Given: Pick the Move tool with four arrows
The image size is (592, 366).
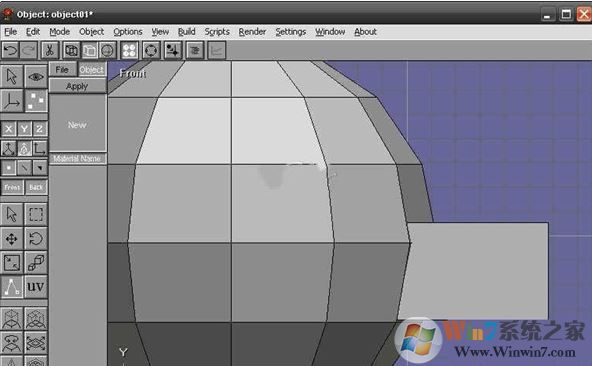Looking at the screenshot, I should [x=12, y=239].
